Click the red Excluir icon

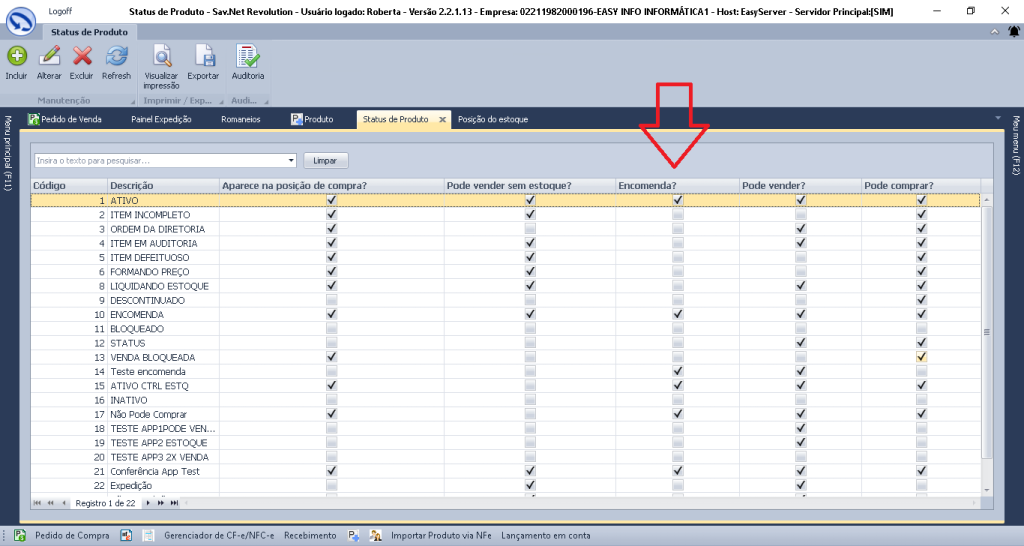(82, 58)
